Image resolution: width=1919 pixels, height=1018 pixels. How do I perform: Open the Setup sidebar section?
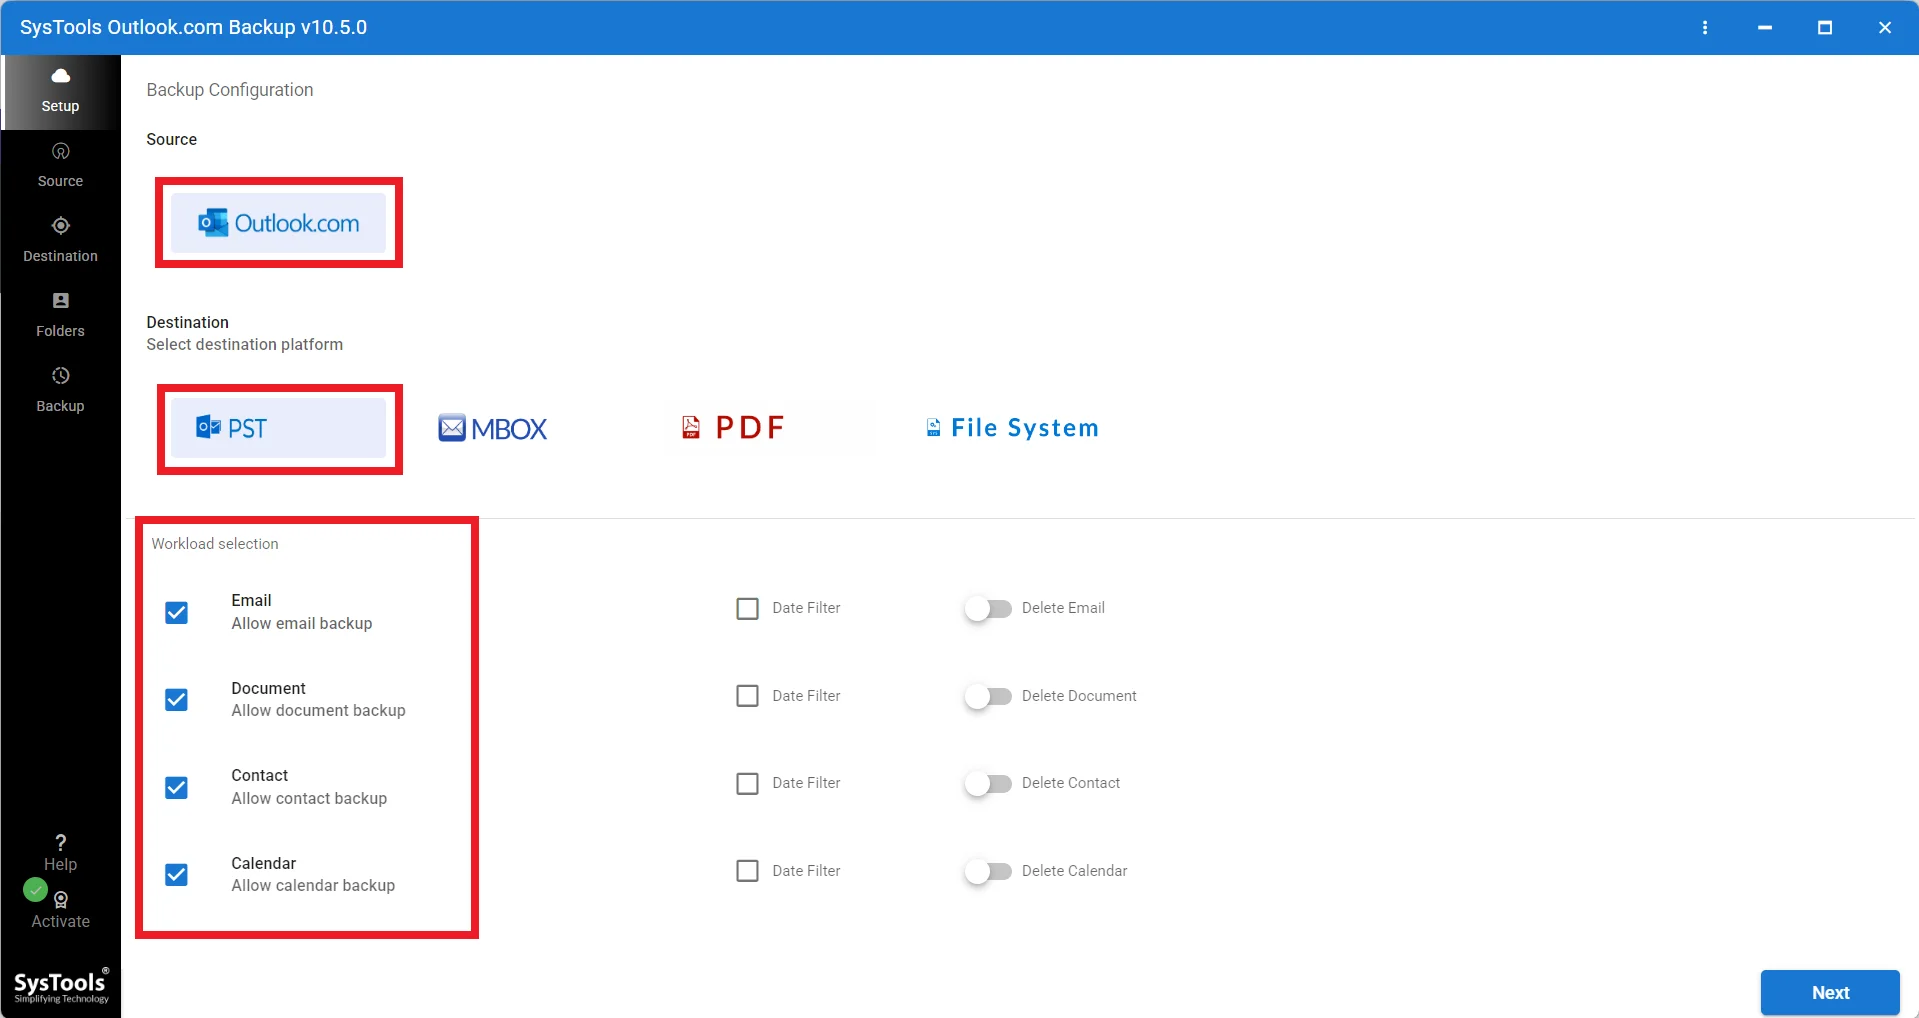pyautogui.click(x=60, y=92)
